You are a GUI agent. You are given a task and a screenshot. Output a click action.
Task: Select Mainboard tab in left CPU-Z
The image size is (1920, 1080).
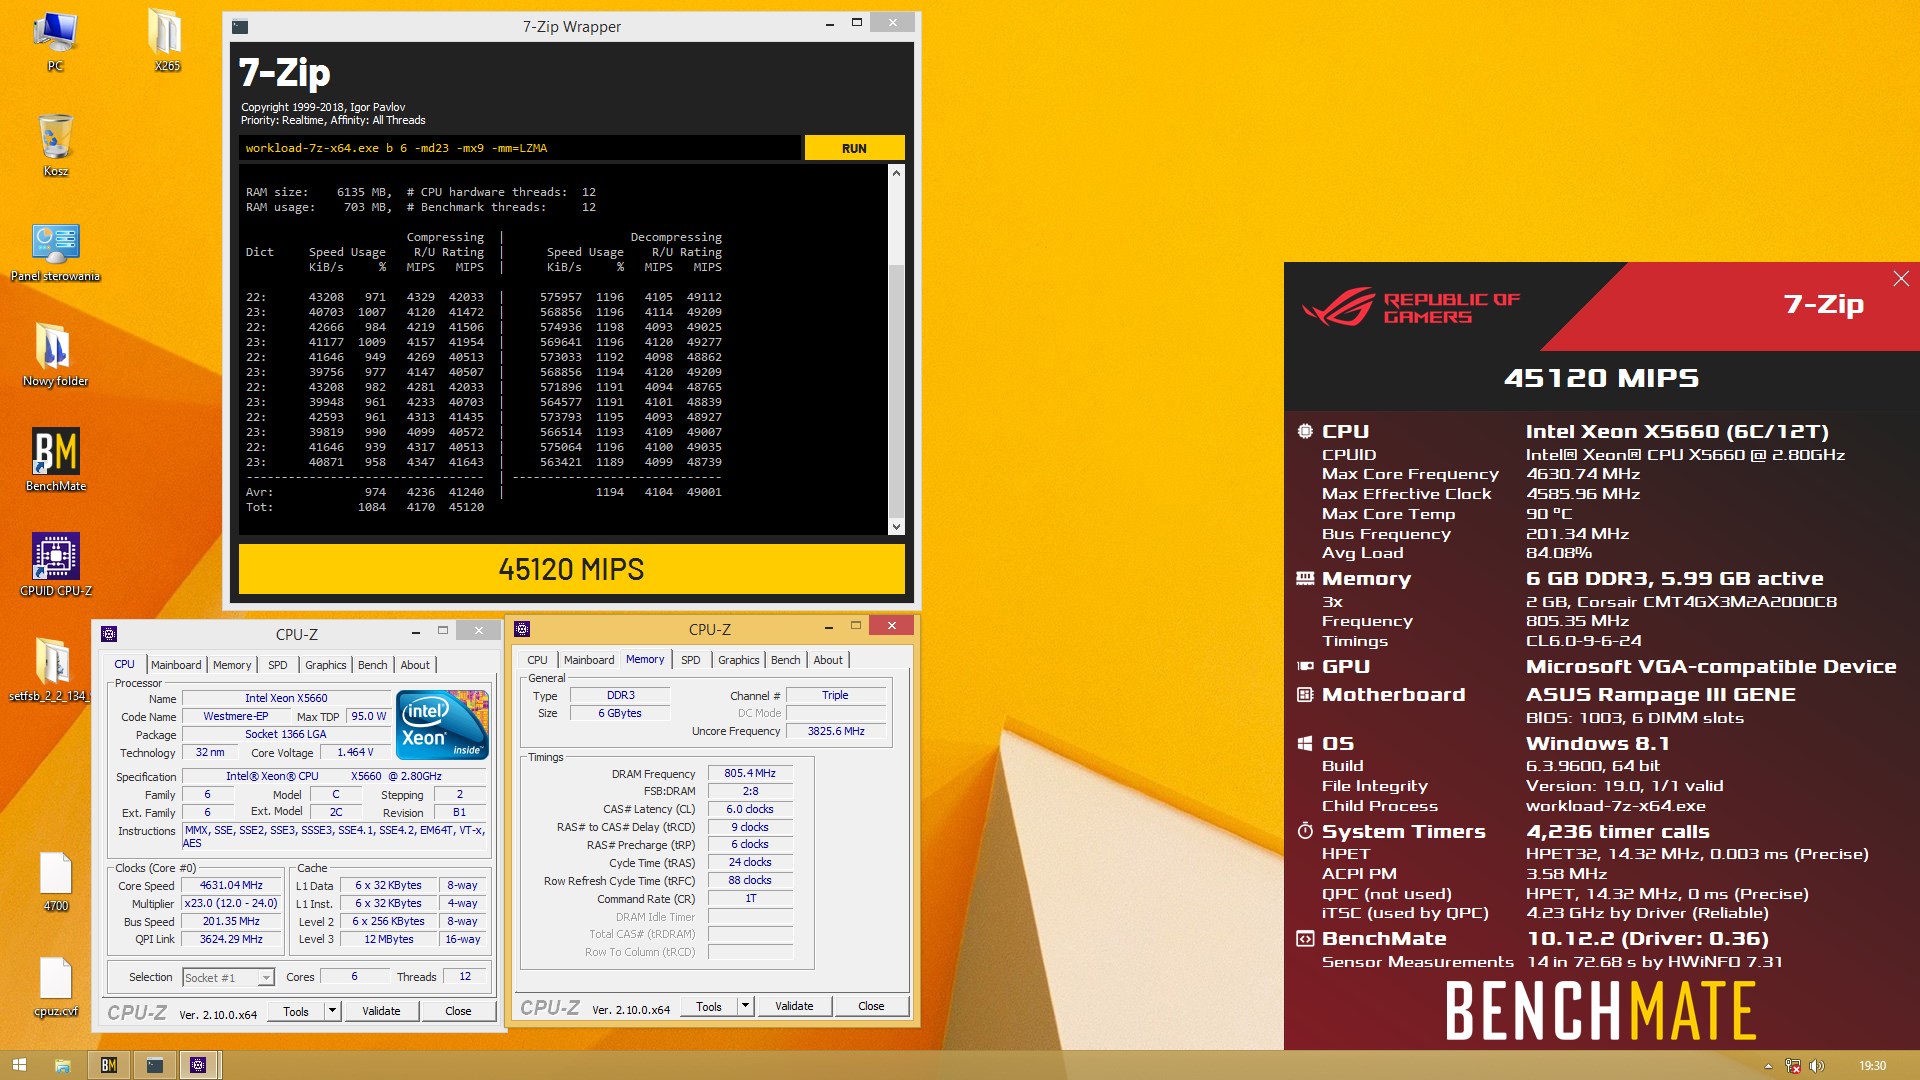176,665
